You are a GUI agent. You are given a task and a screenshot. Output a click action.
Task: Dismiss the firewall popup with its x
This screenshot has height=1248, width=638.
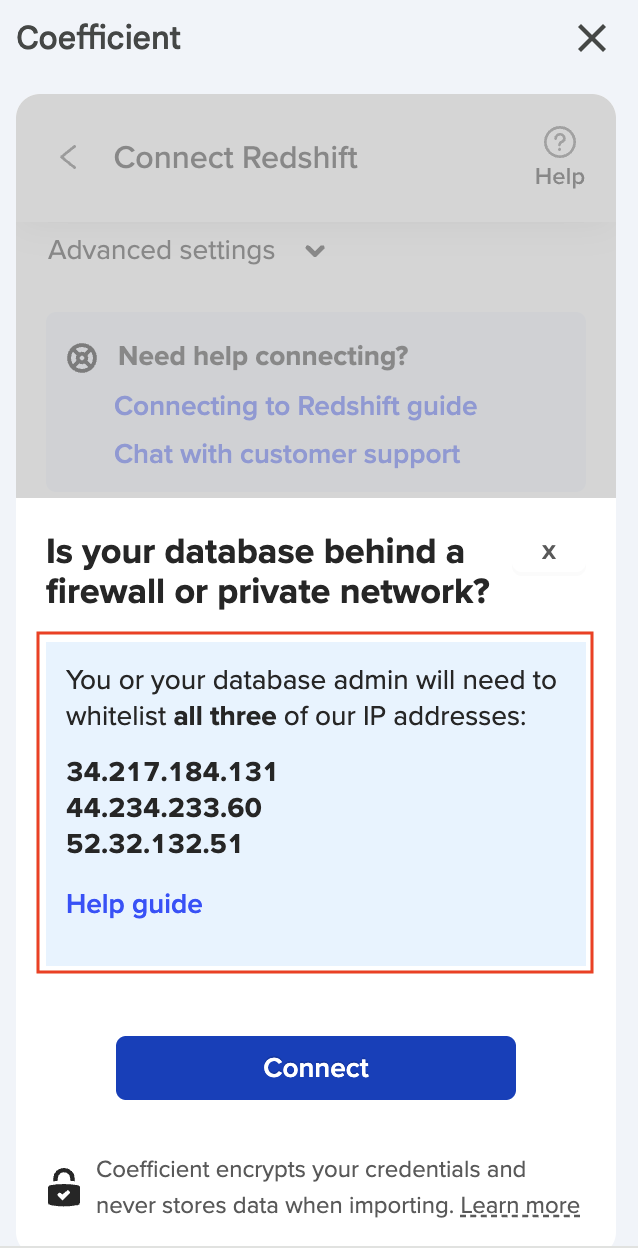point(548,551)
